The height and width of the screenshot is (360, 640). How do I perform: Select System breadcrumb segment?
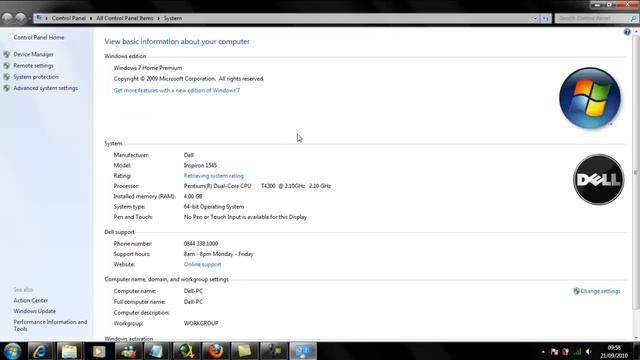tap(173, 18)
